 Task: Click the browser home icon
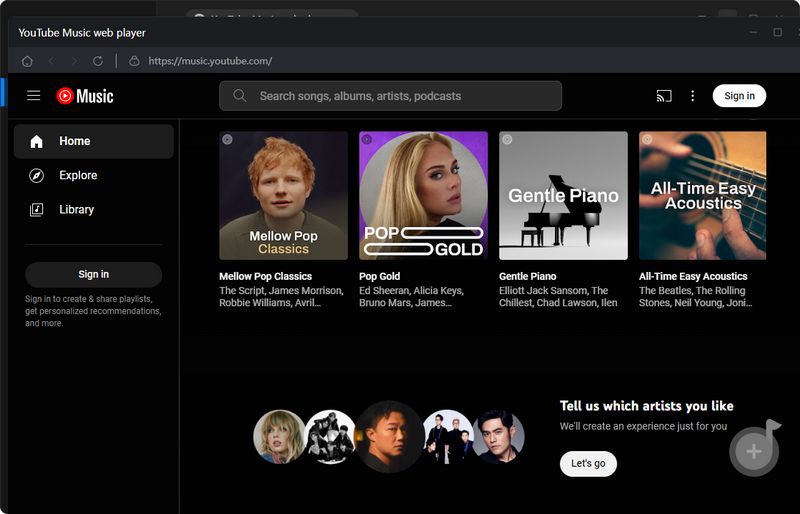27,61
